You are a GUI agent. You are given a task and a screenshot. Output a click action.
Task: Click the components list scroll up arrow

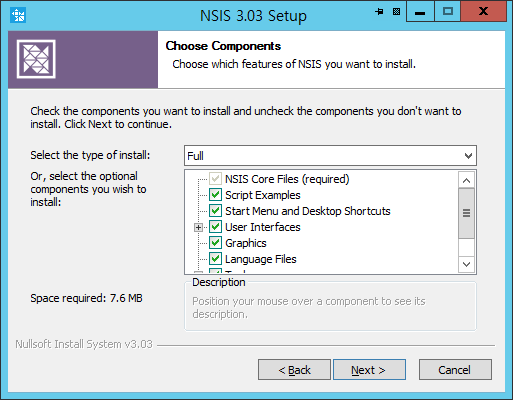[466, 180]
